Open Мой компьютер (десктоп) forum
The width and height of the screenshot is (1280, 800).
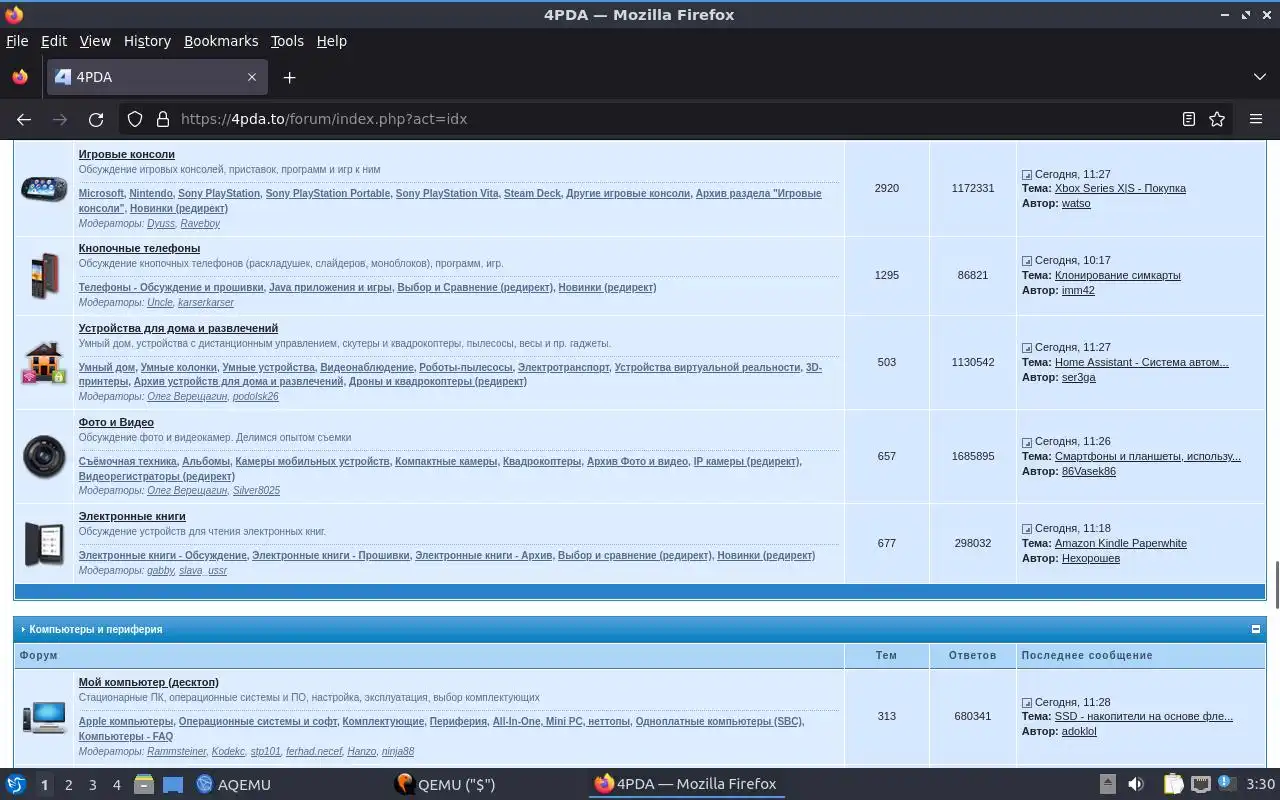click(149, 682)
